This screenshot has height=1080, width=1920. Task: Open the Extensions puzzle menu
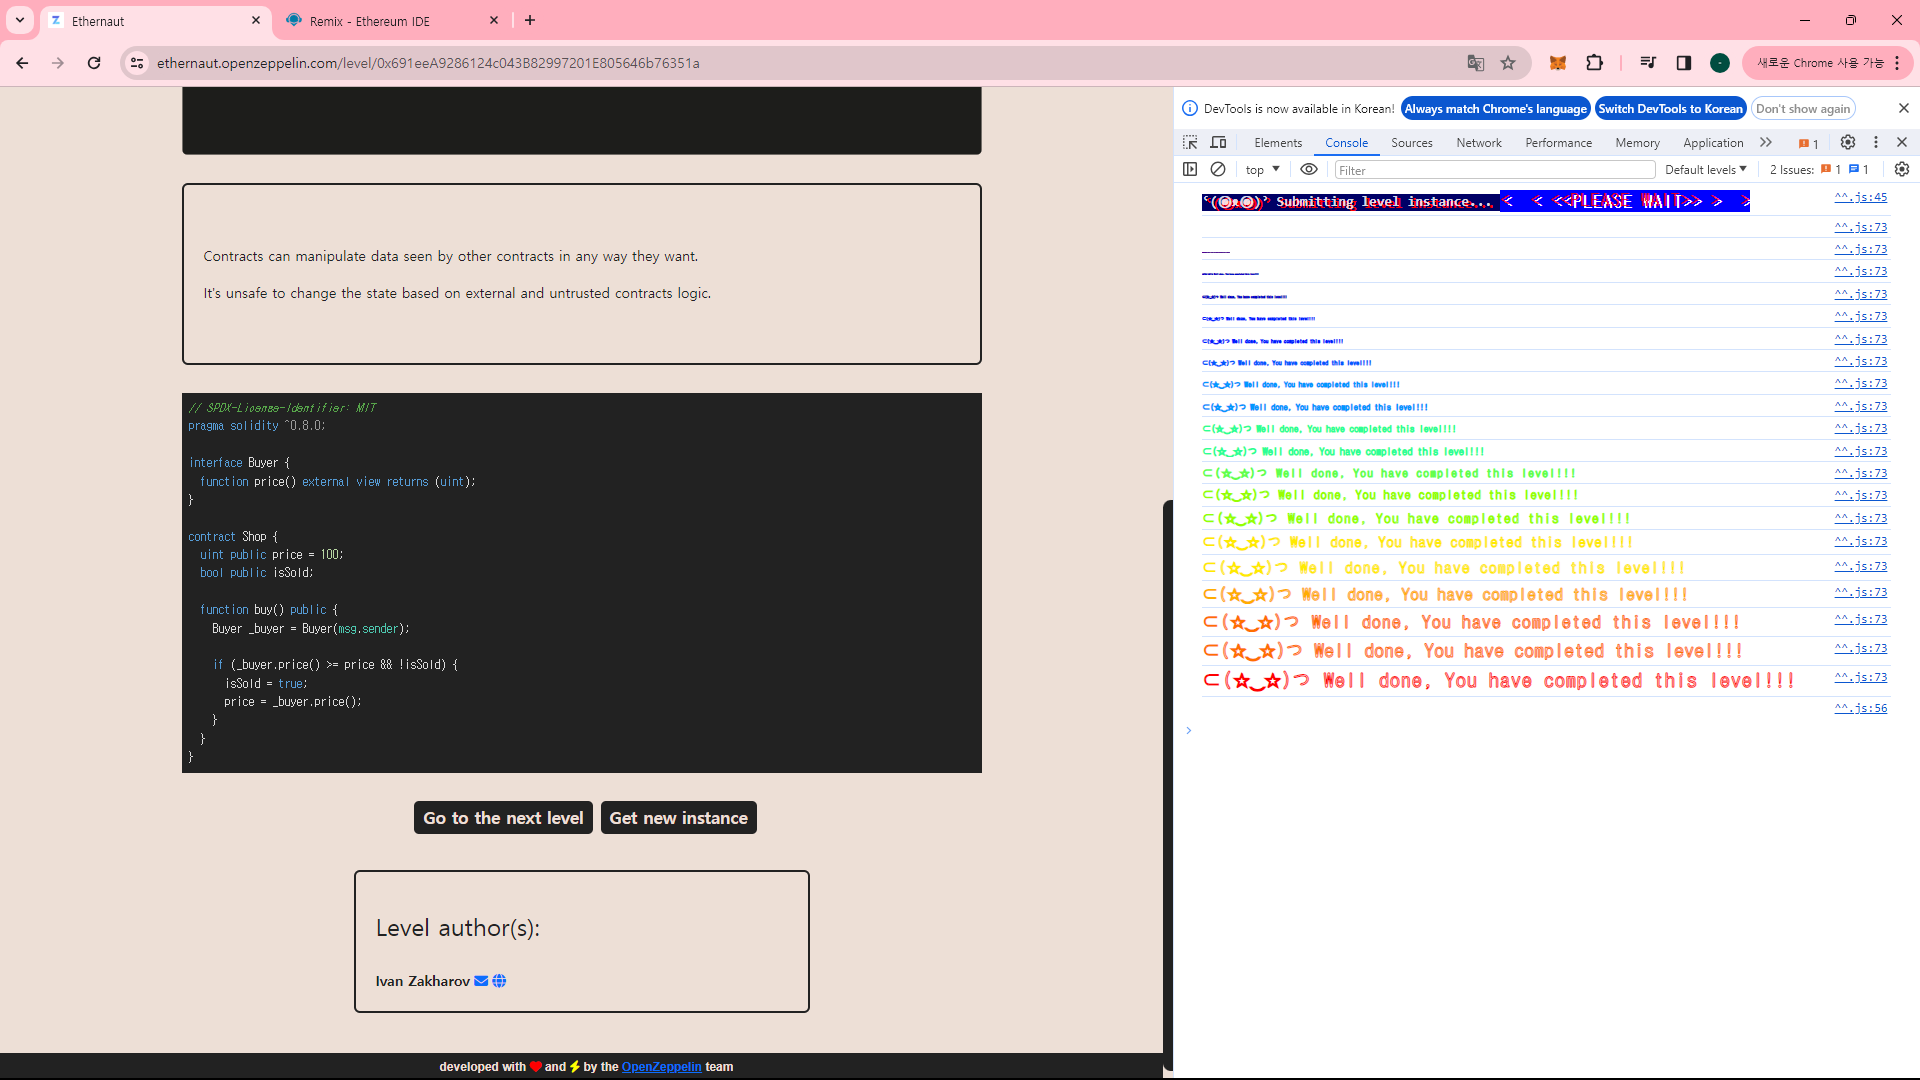pyautogui.click(x=1595, y=63)
